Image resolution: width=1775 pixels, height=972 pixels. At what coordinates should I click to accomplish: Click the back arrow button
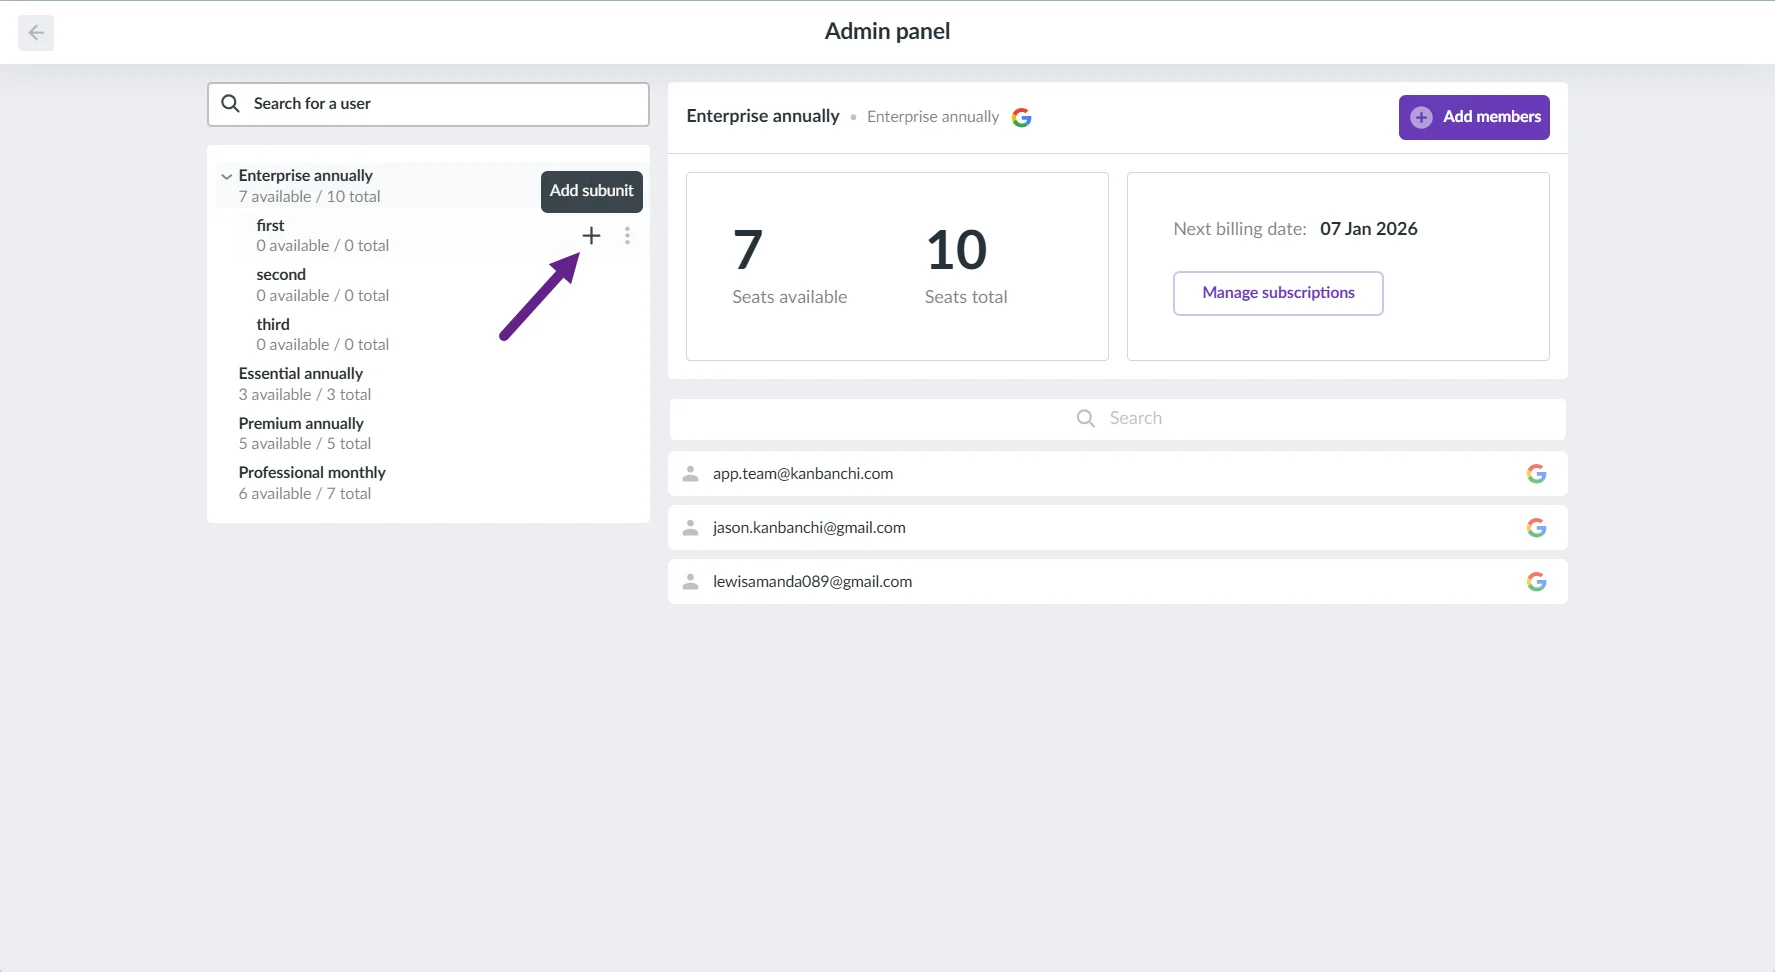coord(36,33)
